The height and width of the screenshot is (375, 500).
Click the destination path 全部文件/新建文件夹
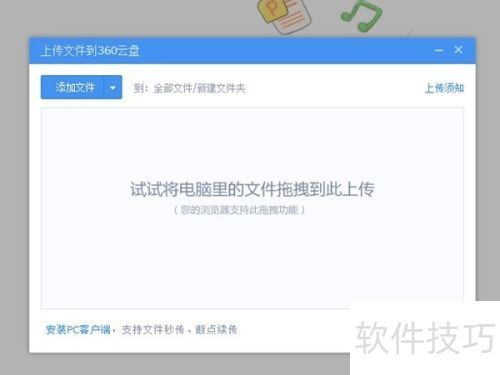(199, 88)
